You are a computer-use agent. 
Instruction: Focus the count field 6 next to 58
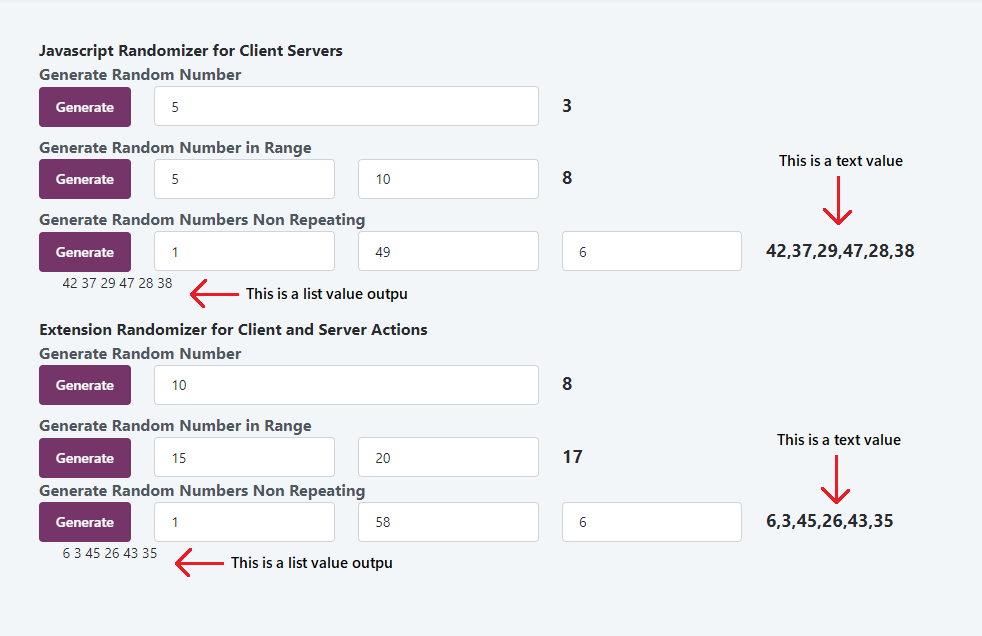point(652,522)
